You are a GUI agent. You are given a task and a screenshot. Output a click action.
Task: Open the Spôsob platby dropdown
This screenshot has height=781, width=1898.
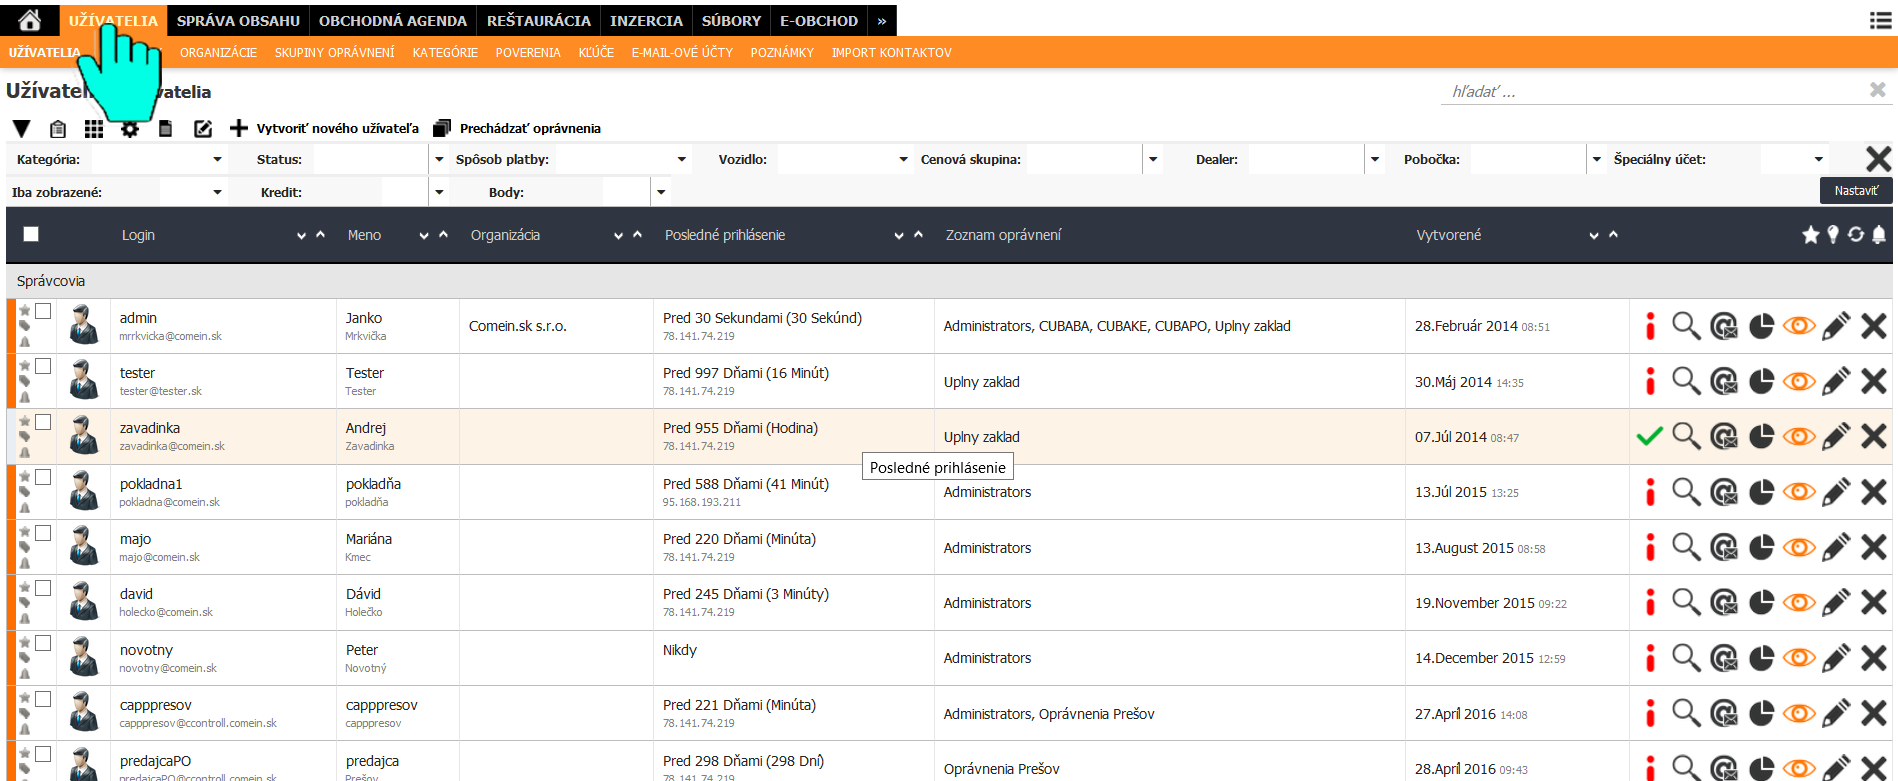(x=681, y=160)
